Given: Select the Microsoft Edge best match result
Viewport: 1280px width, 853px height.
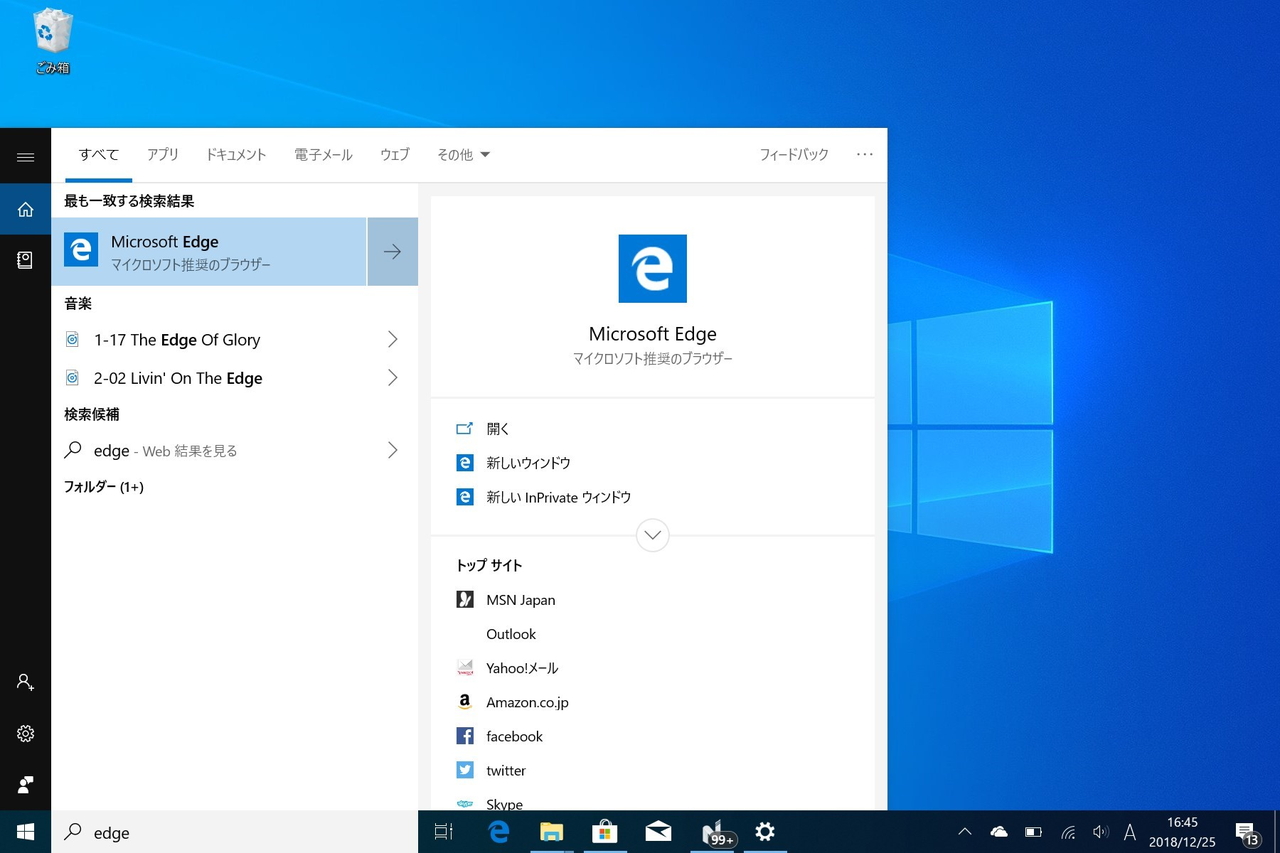Looking at the screenshot, I should [x=209, y=251].
